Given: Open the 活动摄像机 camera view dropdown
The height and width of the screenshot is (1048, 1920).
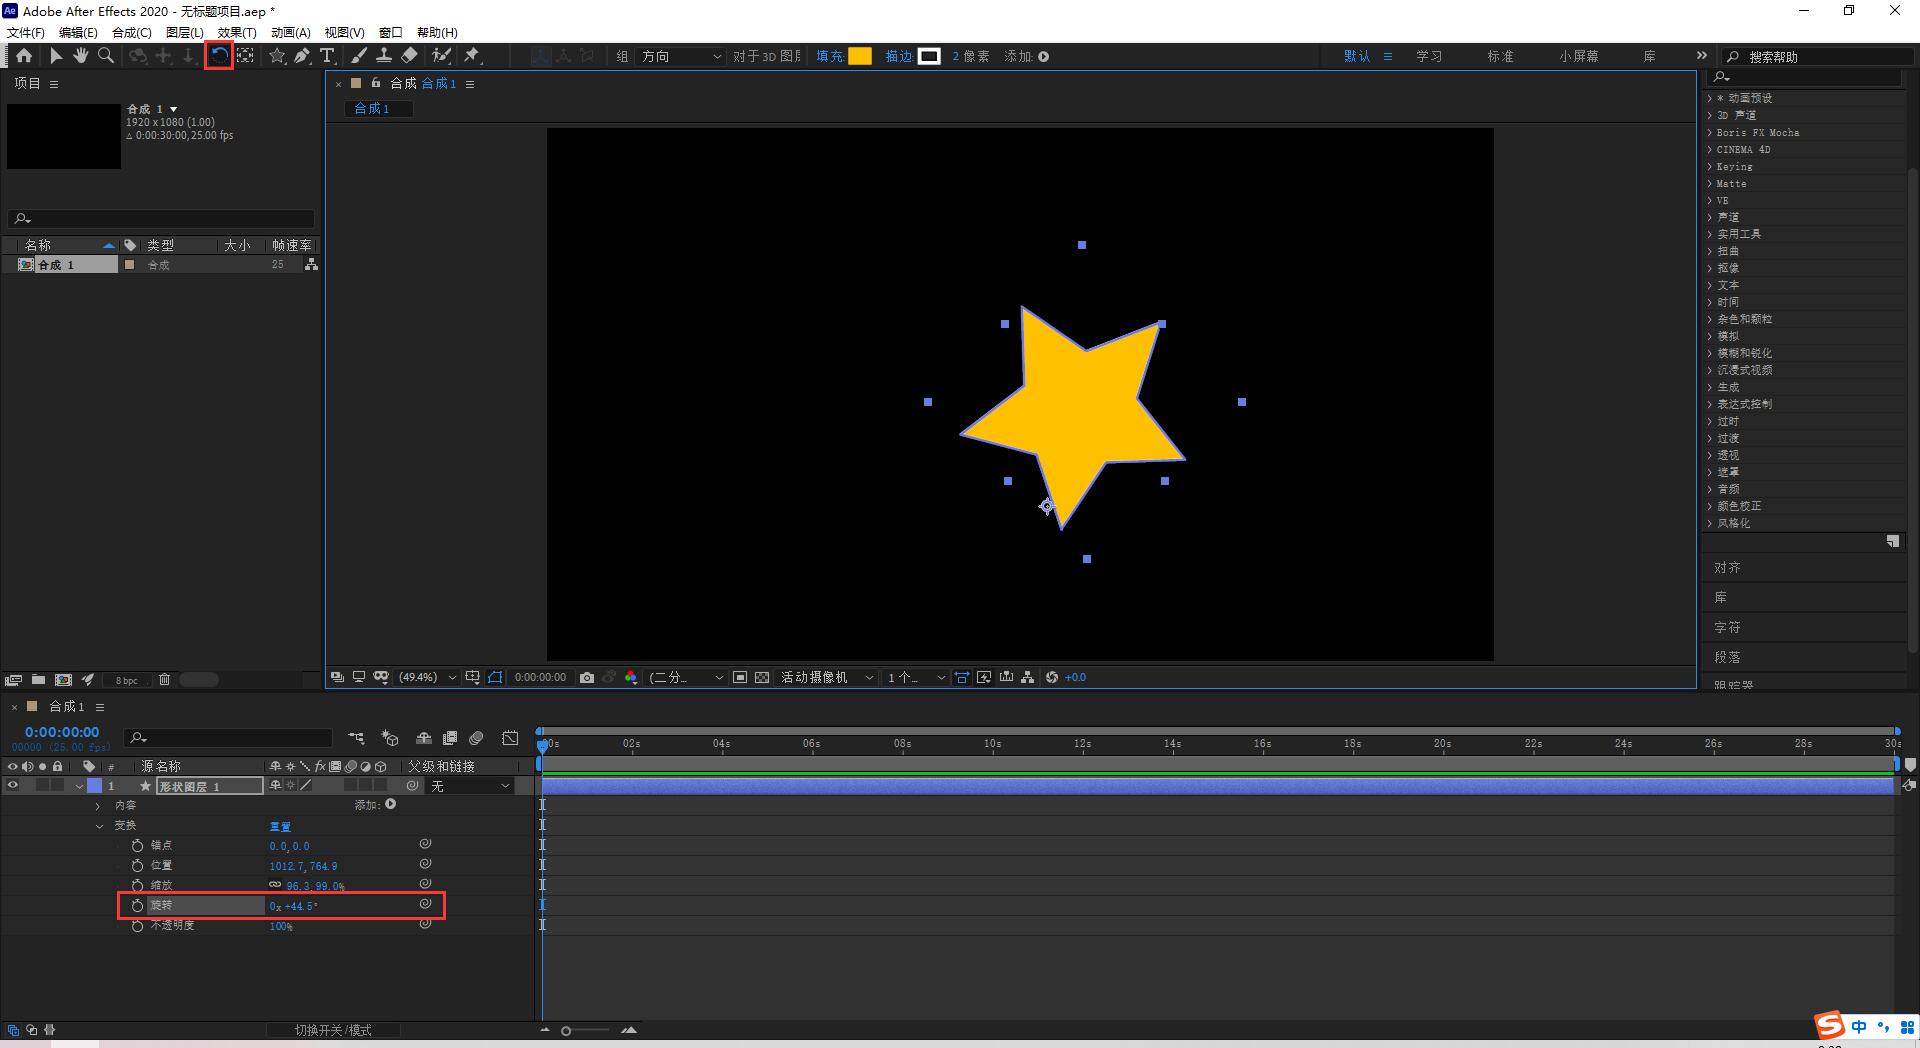Looking at the screenshot, I should [827, 677].
